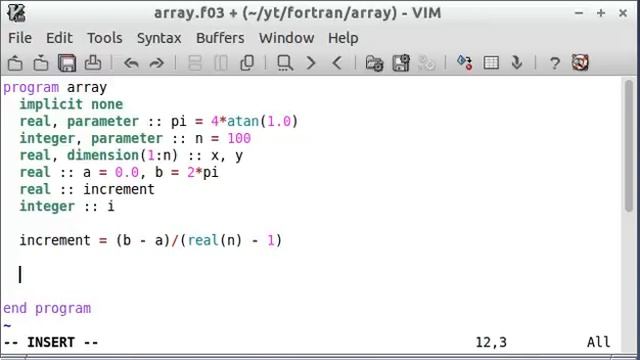Screen dimensions: 640x360
Task: Maximize the VIM window with plus button
Action: (601, 13)
